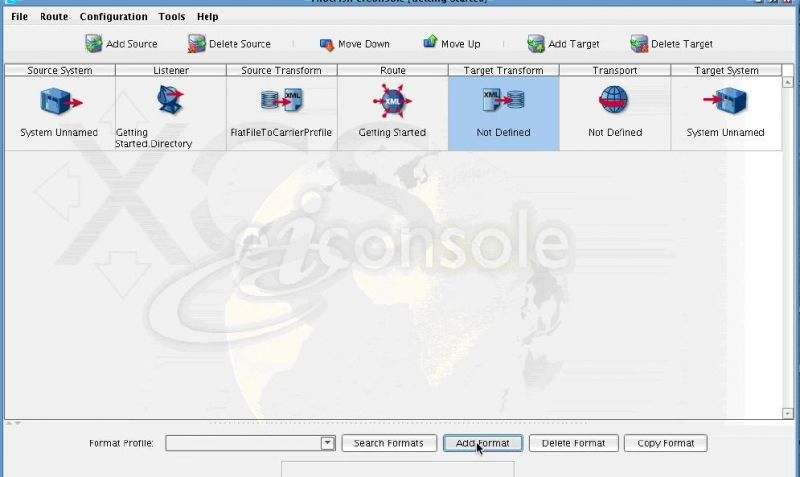Click the FlatFileToCarrierProfile label

click(x=281, y=133)
